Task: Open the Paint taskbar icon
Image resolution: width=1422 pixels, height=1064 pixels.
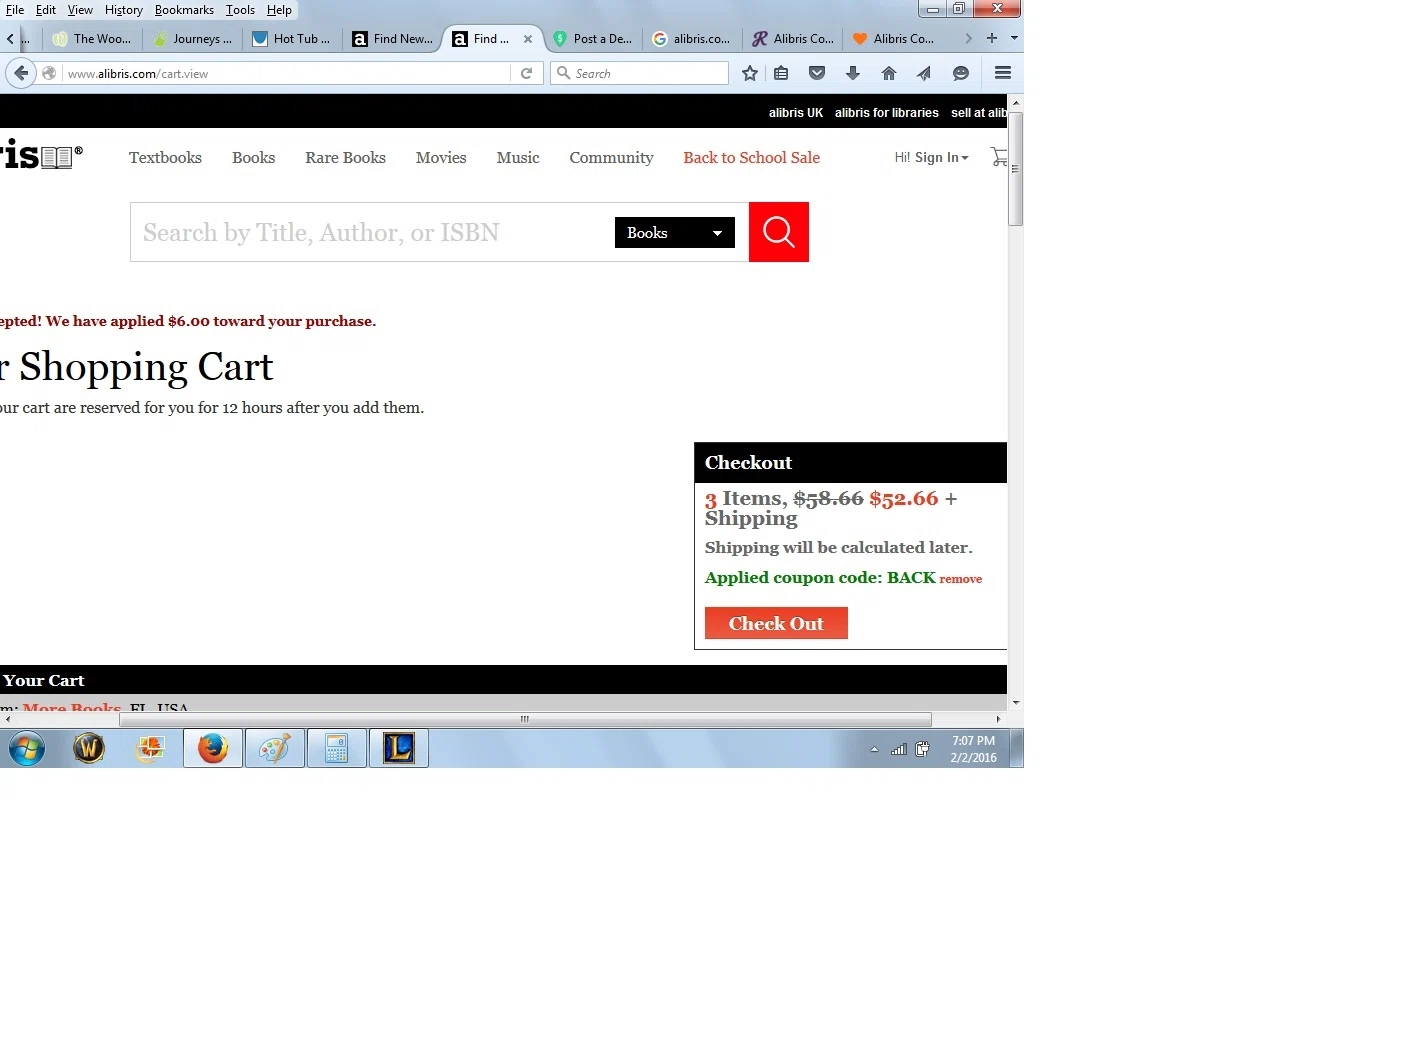Action: [x=275, y=748]
